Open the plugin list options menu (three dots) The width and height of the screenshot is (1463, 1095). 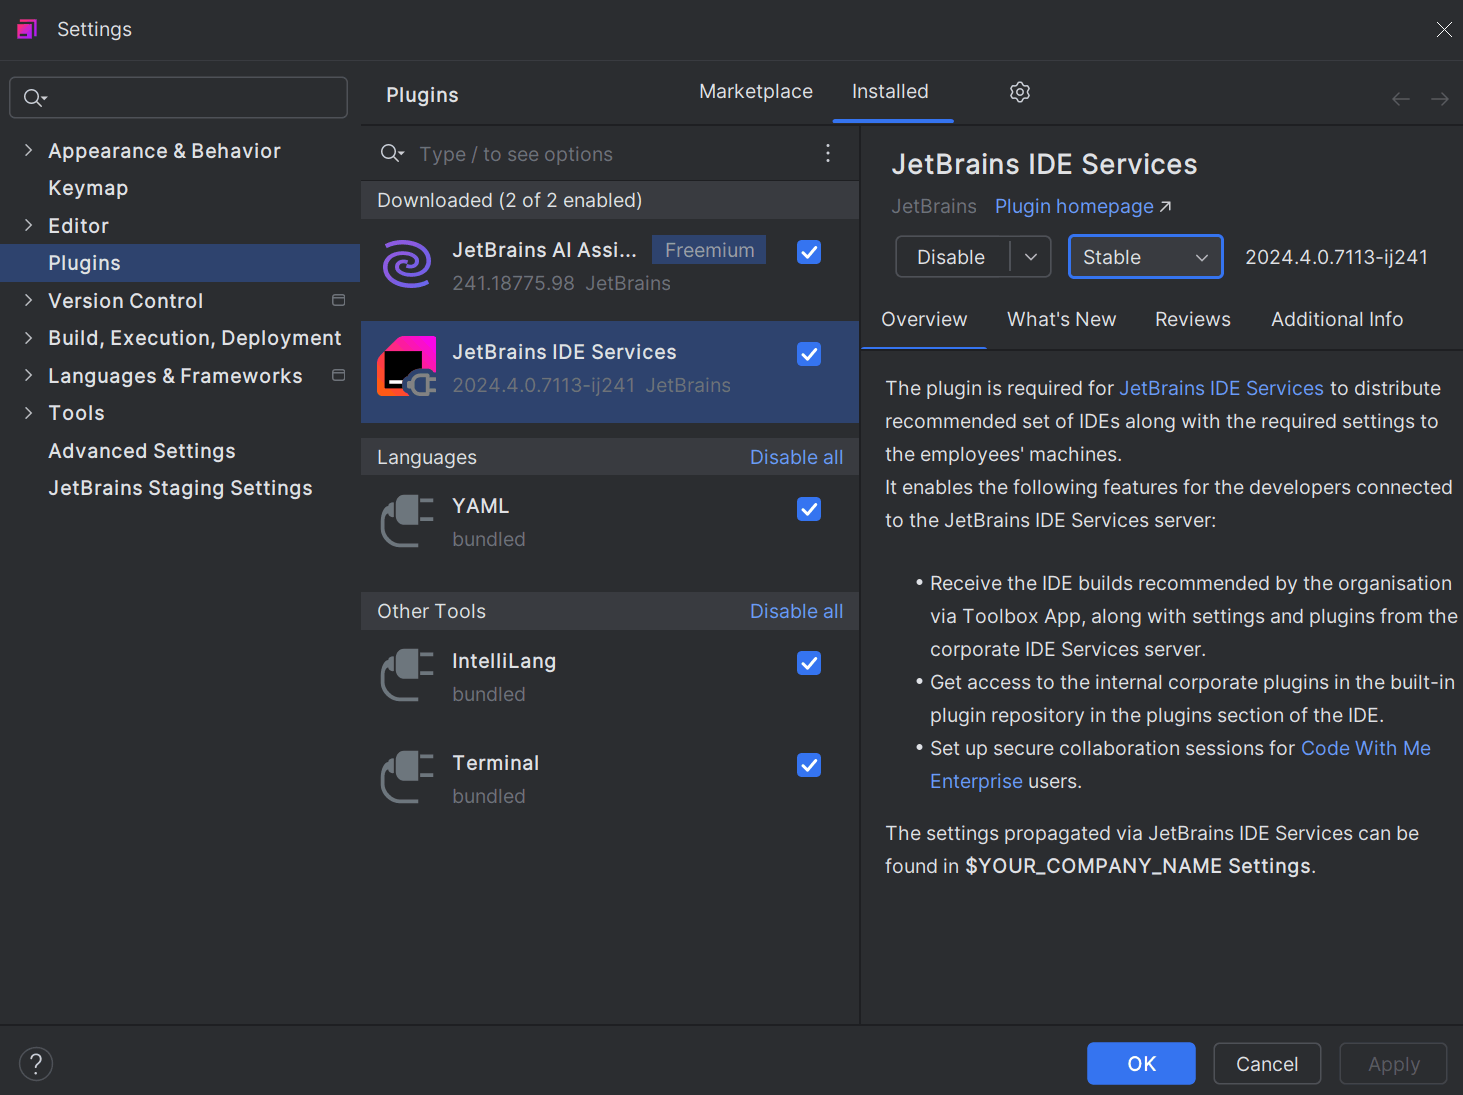828,153
